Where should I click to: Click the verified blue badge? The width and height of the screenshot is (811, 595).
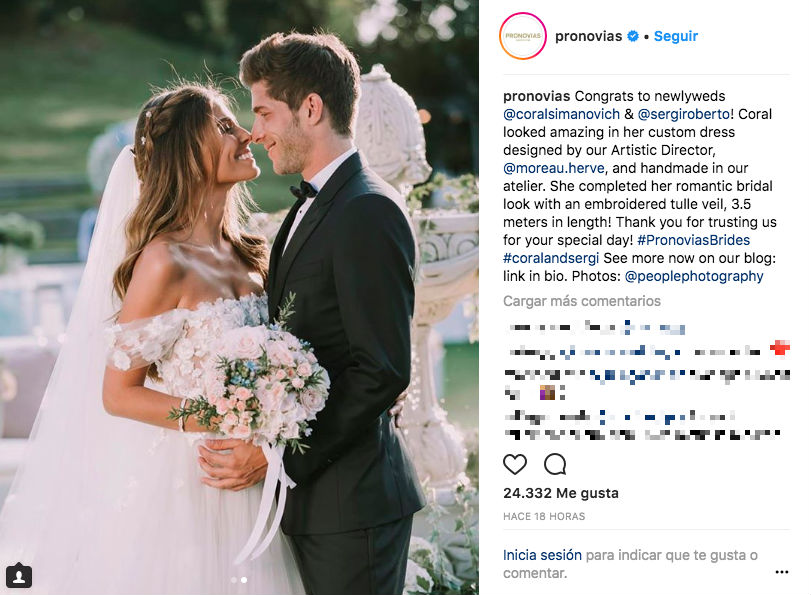click(x=633, y=36)
